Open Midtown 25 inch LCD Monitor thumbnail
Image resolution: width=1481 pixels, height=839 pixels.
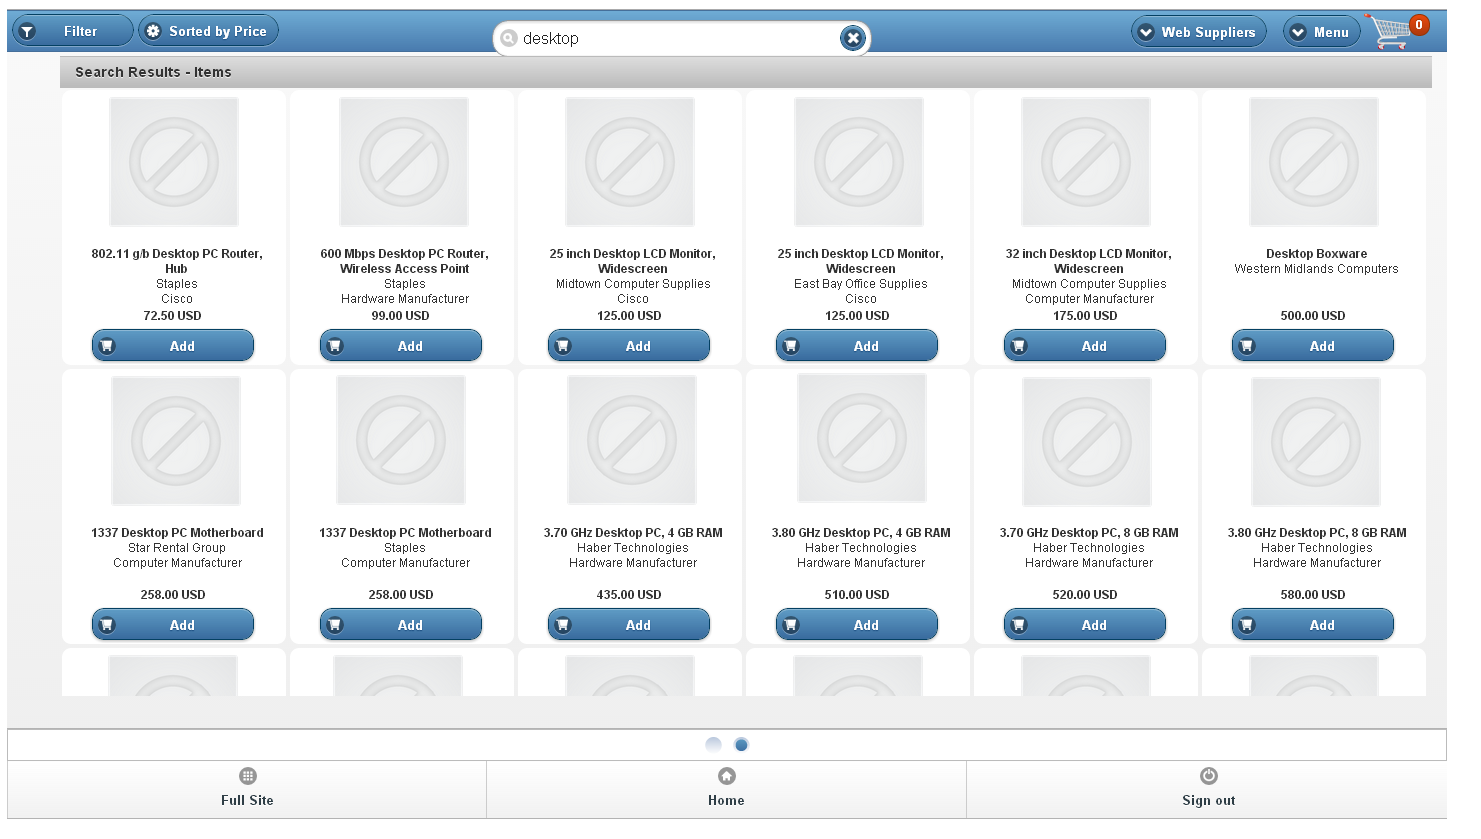630,162
